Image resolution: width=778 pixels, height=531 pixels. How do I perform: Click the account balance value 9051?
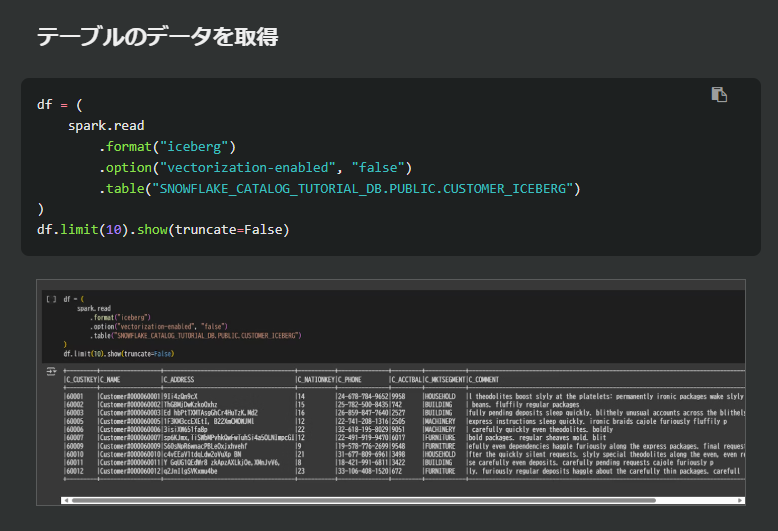398,430
